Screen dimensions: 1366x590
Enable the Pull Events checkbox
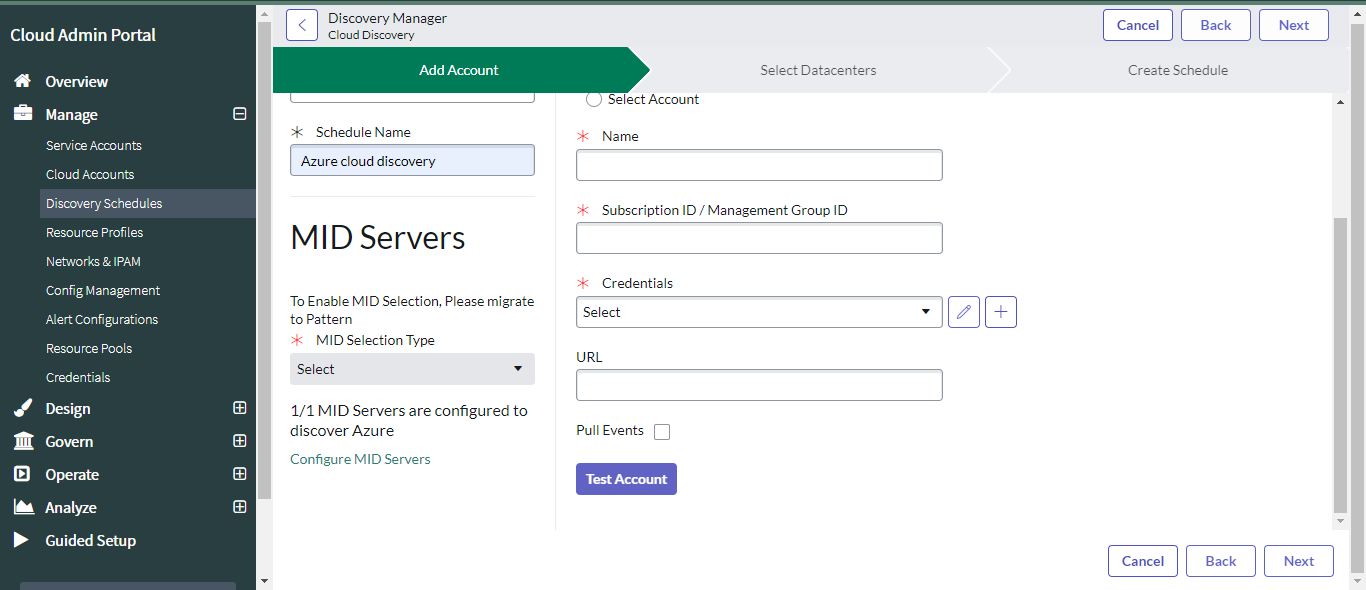[x=662, y=432]
